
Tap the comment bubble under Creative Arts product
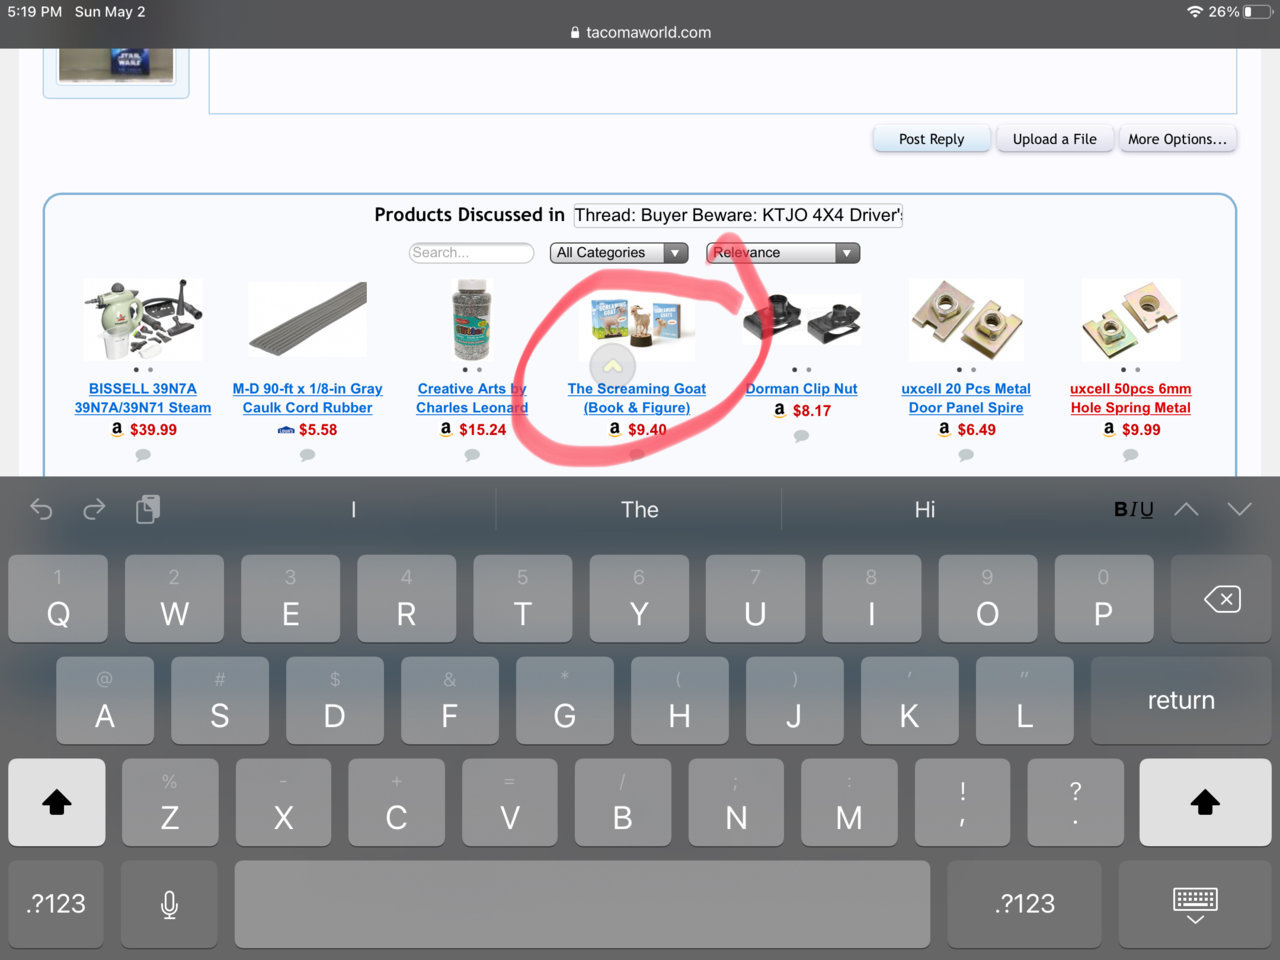472,455
